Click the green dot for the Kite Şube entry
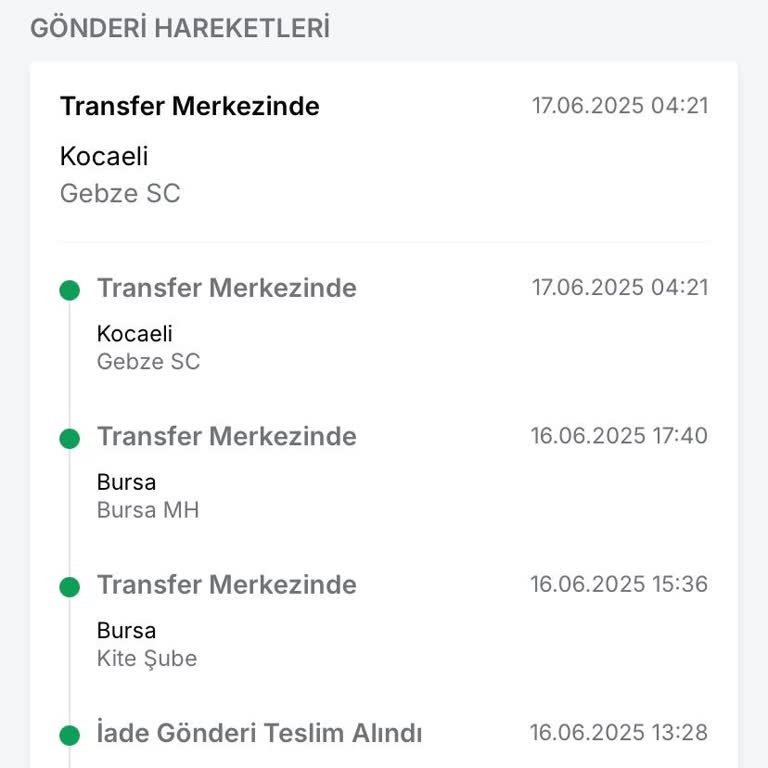Screen dimensions: 768x768 (x=69, y=586)
